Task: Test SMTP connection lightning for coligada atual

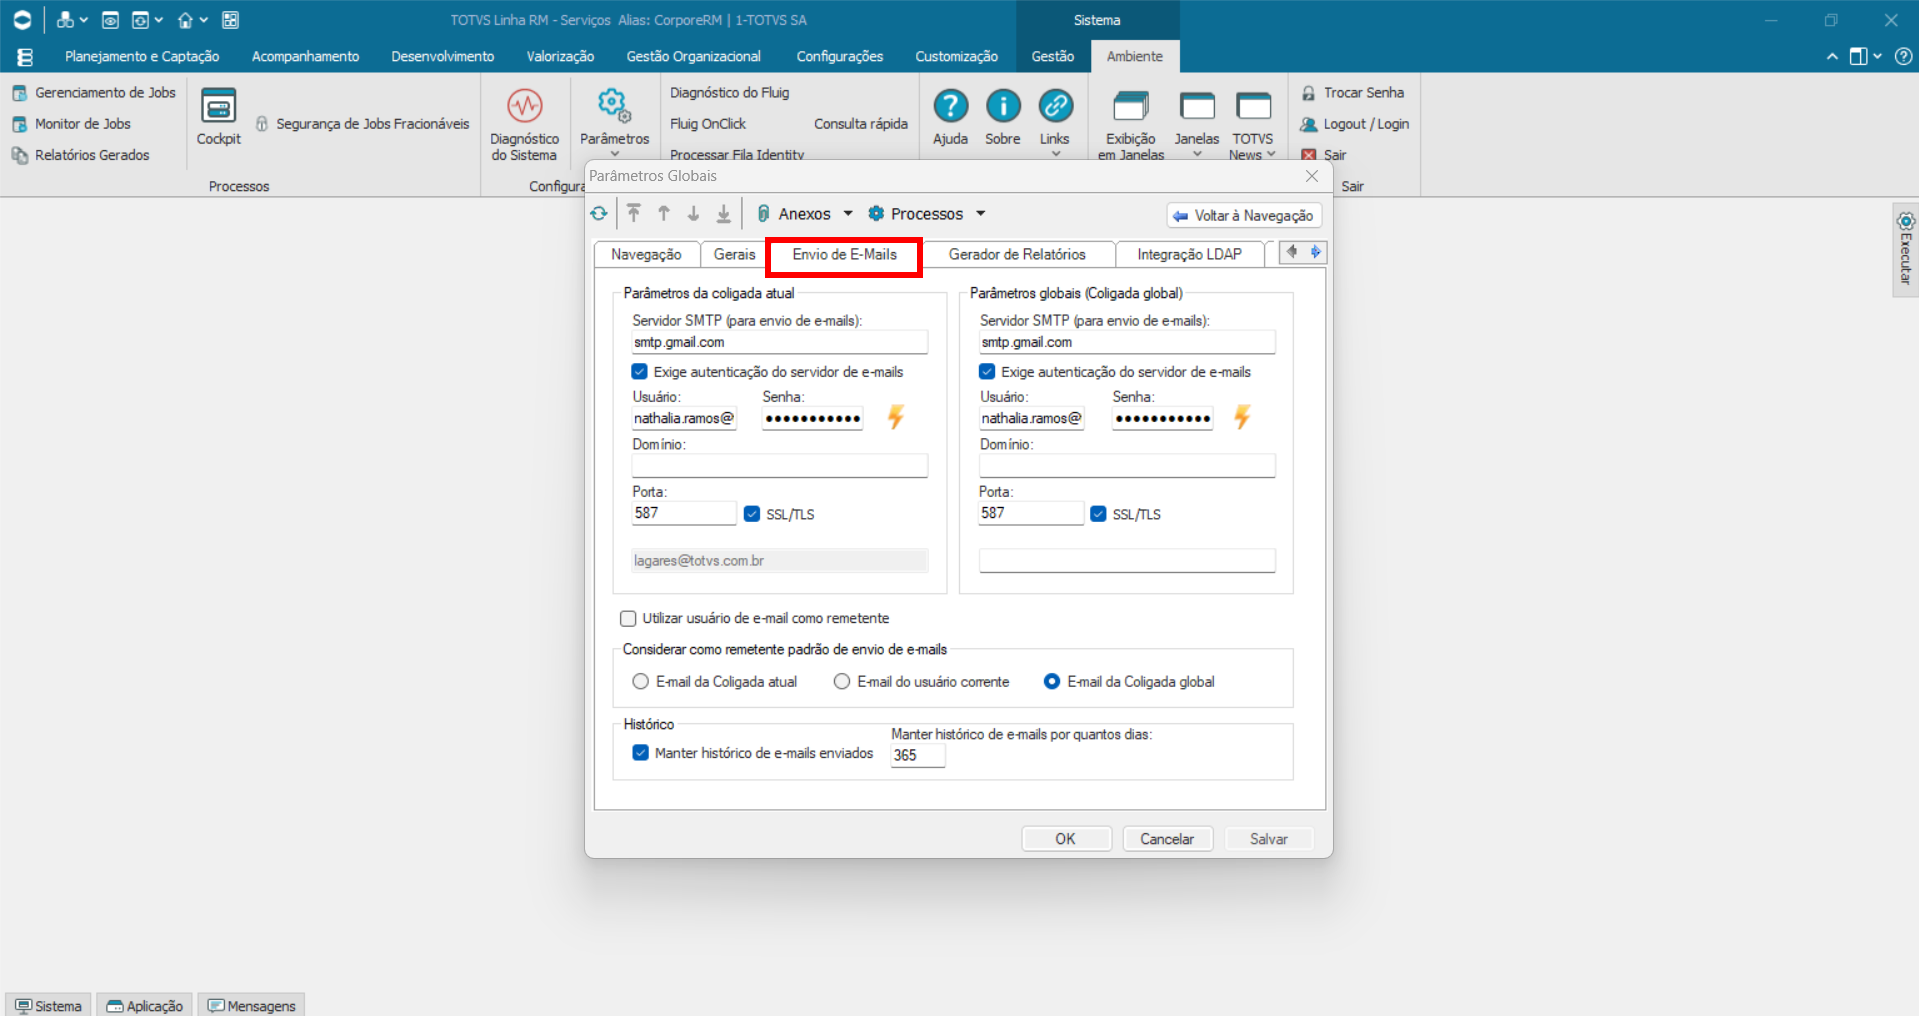Action: click(x=896, y=417)
